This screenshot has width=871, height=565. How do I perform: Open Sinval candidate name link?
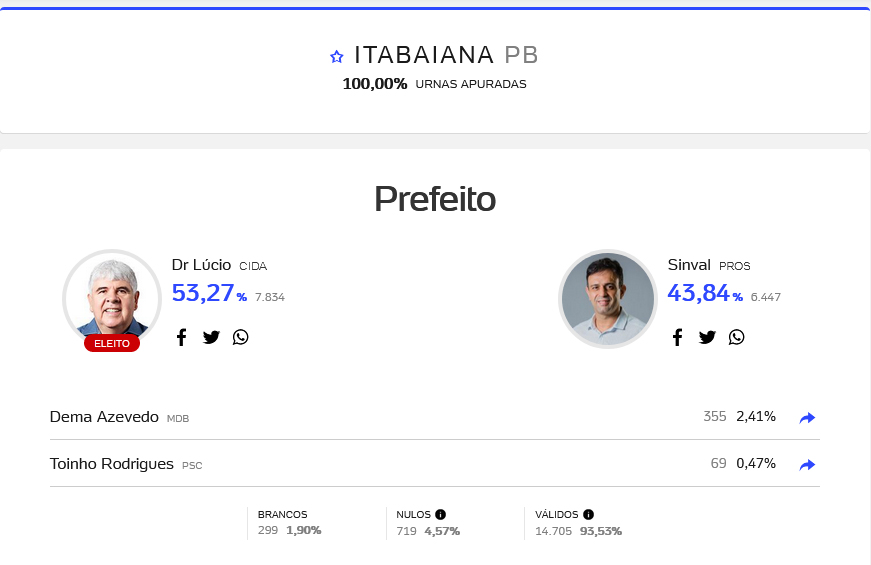(689, 265)
